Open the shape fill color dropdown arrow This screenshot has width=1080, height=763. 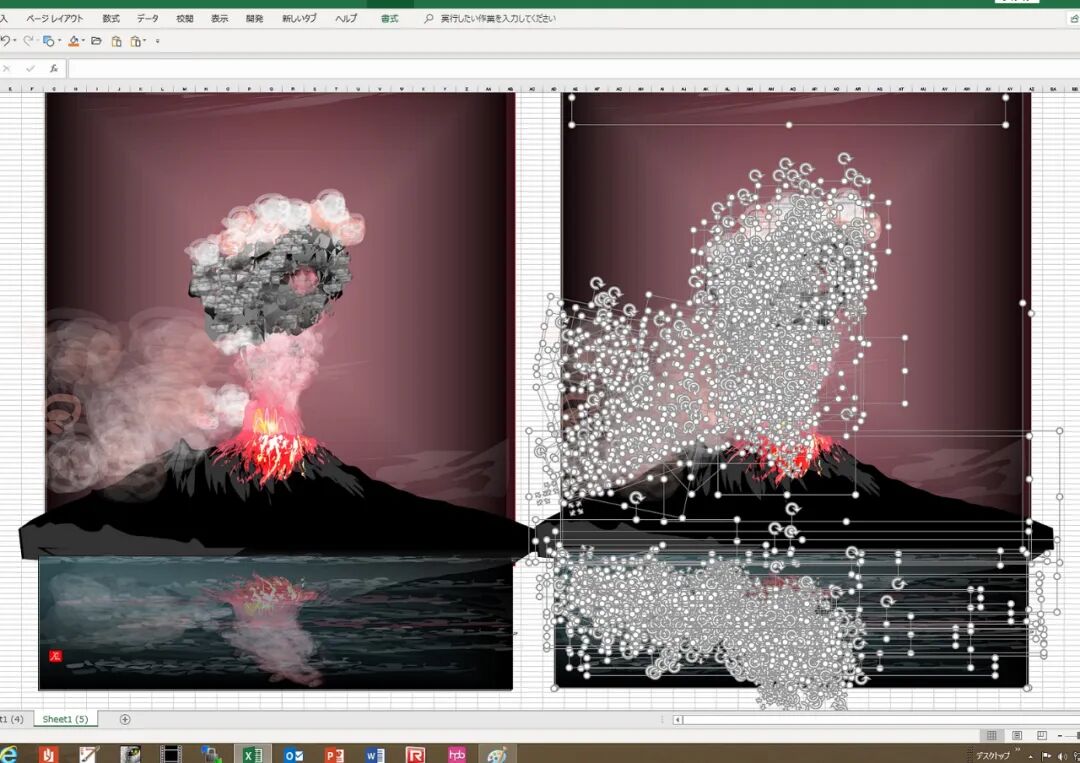pos(83,40)
